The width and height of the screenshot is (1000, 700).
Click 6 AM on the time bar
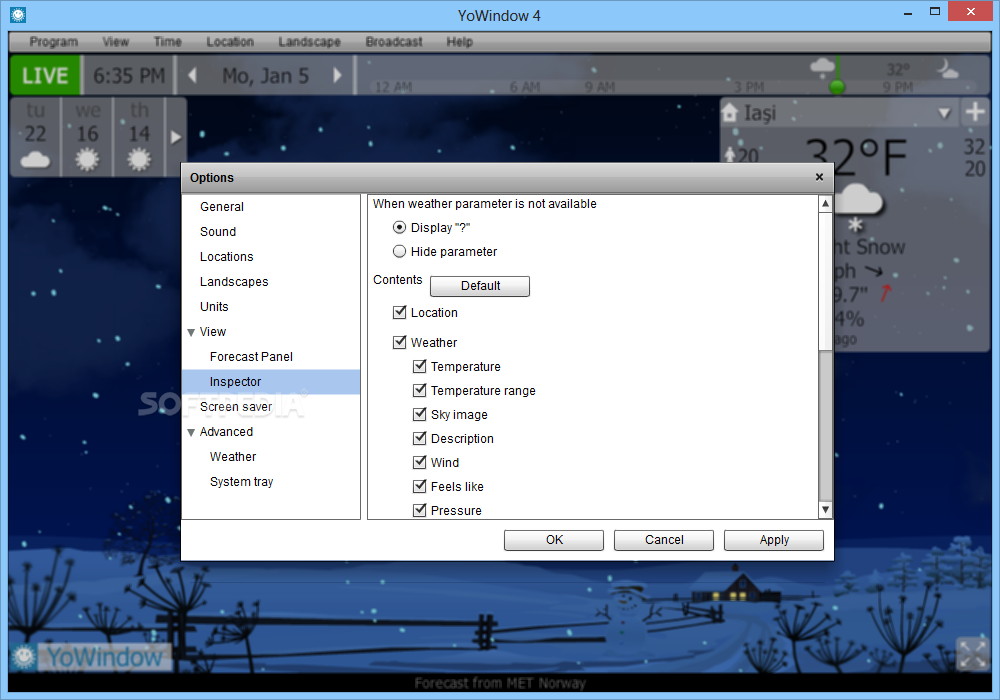(524, 87)
